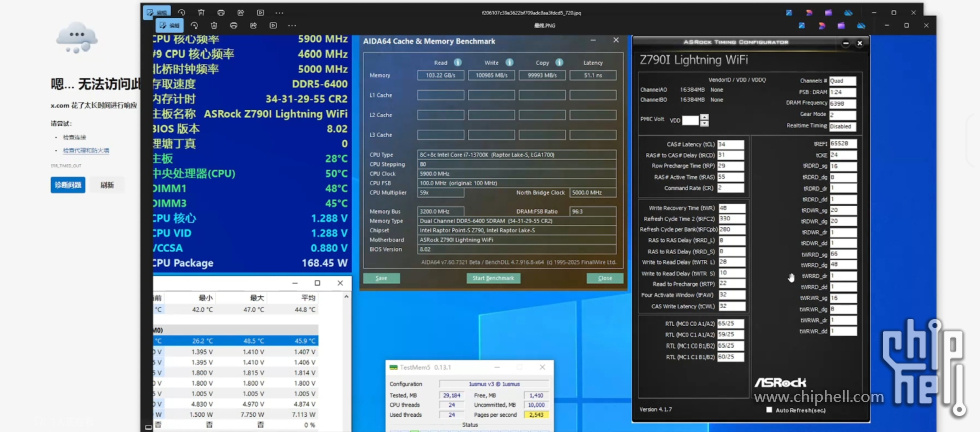The width and height of the screenshot is (980, 432).
Task: Click OneDrive cloud icon in f206937c jpg window
Action: tap(848, 12)
